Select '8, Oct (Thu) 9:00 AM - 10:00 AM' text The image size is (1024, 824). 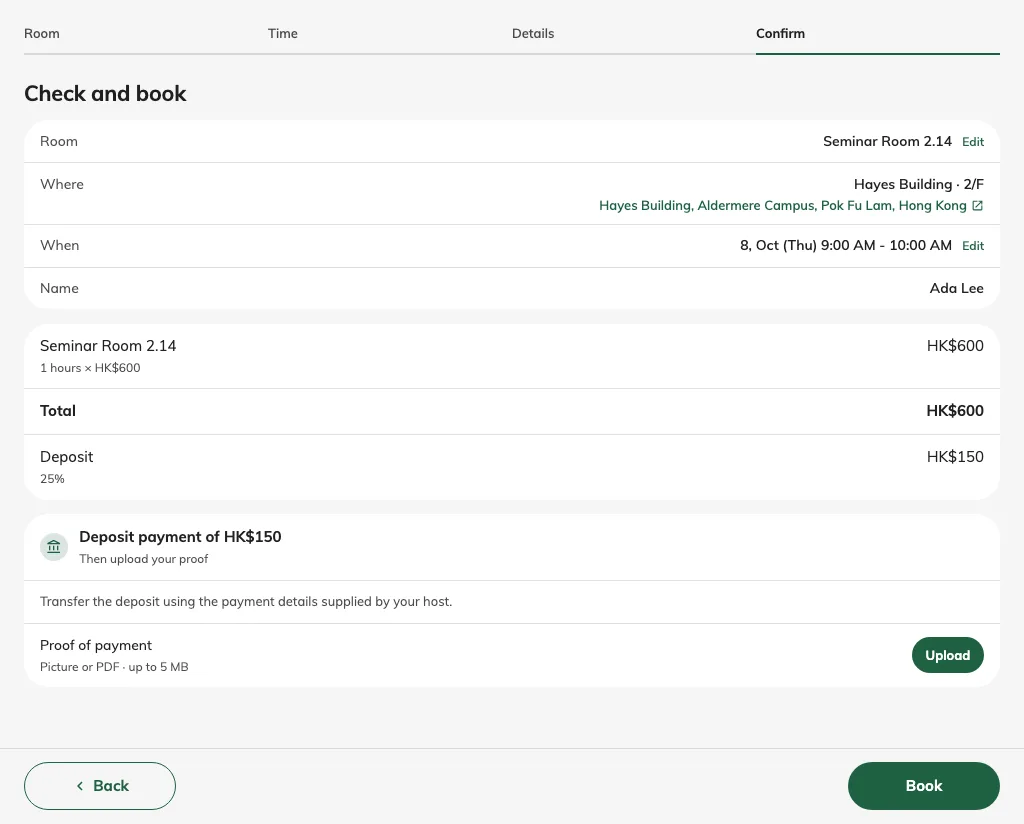coord(846,246)
